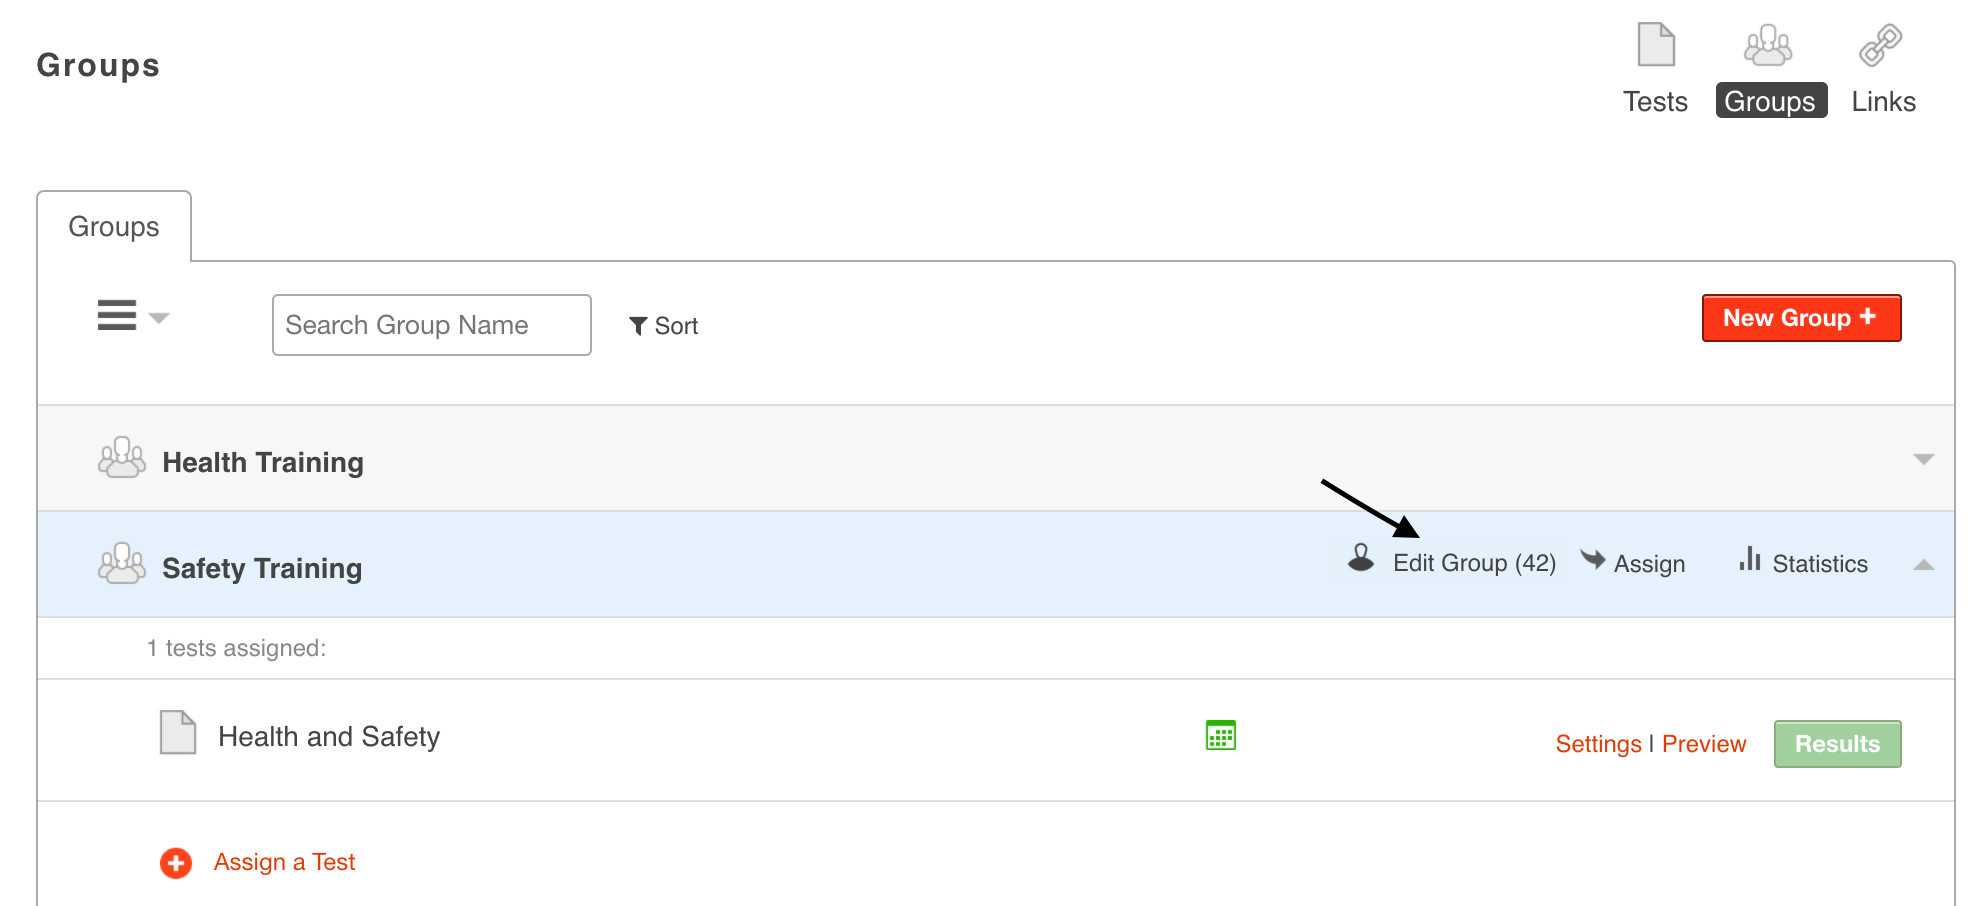Viewport: 1974px width, 906px height.
Task: Click the Groups people icon in navigation
Action: (1768, 45)
